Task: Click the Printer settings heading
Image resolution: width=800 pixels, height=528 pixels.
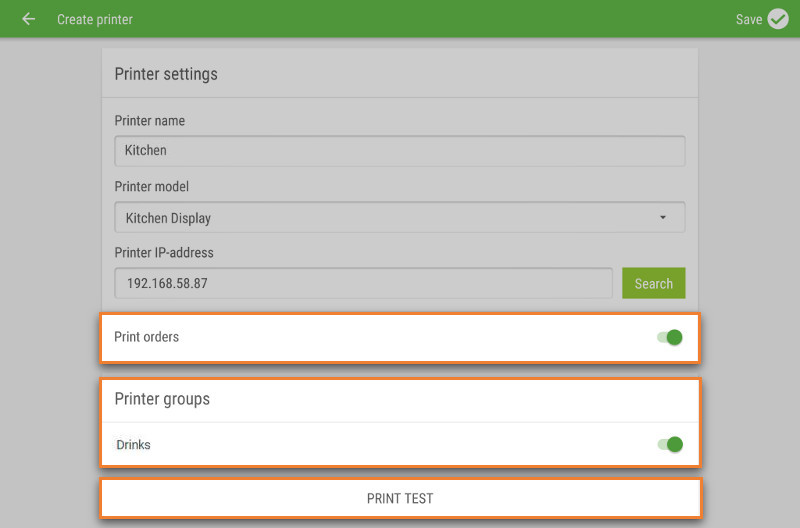Action: pos(166,74)
